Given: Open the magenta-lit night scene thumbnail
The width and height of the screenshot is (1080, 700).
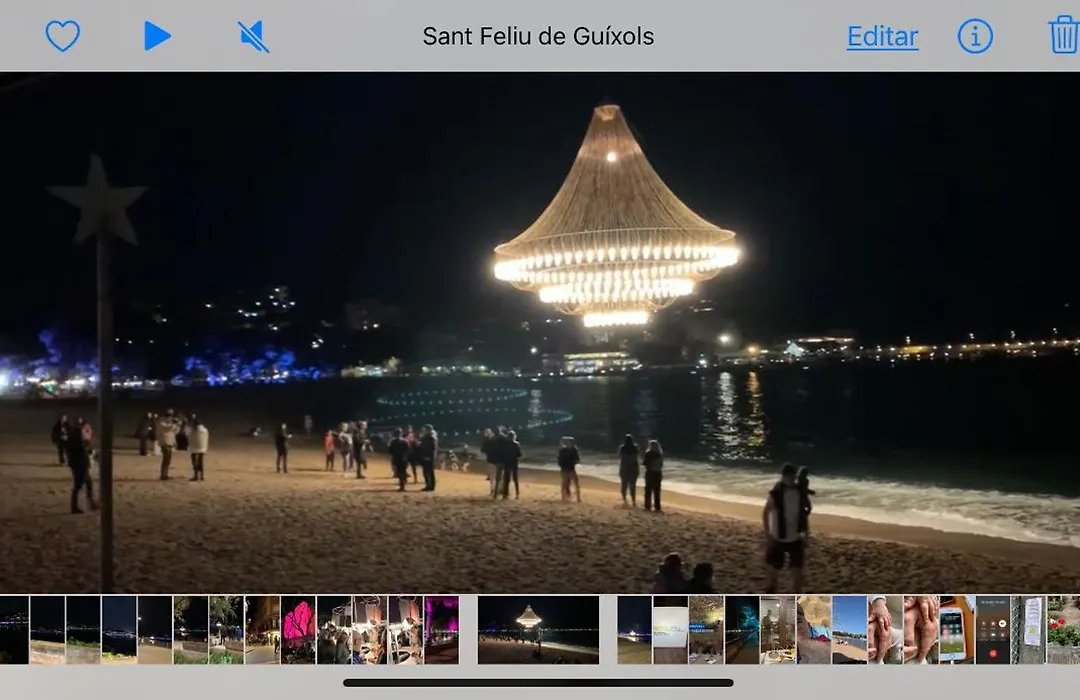Looking at the screenshot, I should 442,630.
